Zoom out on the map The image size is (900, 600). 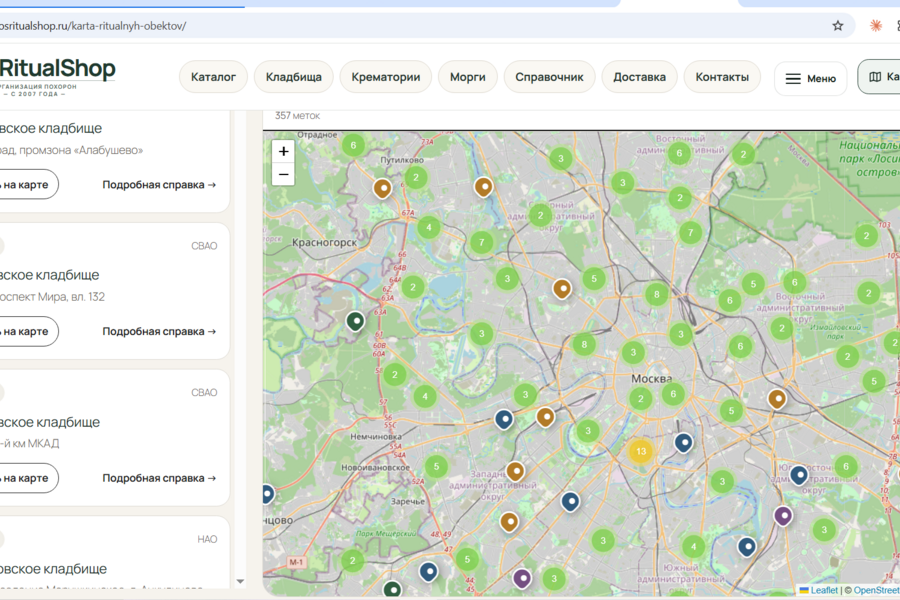[x=284, y=174]
